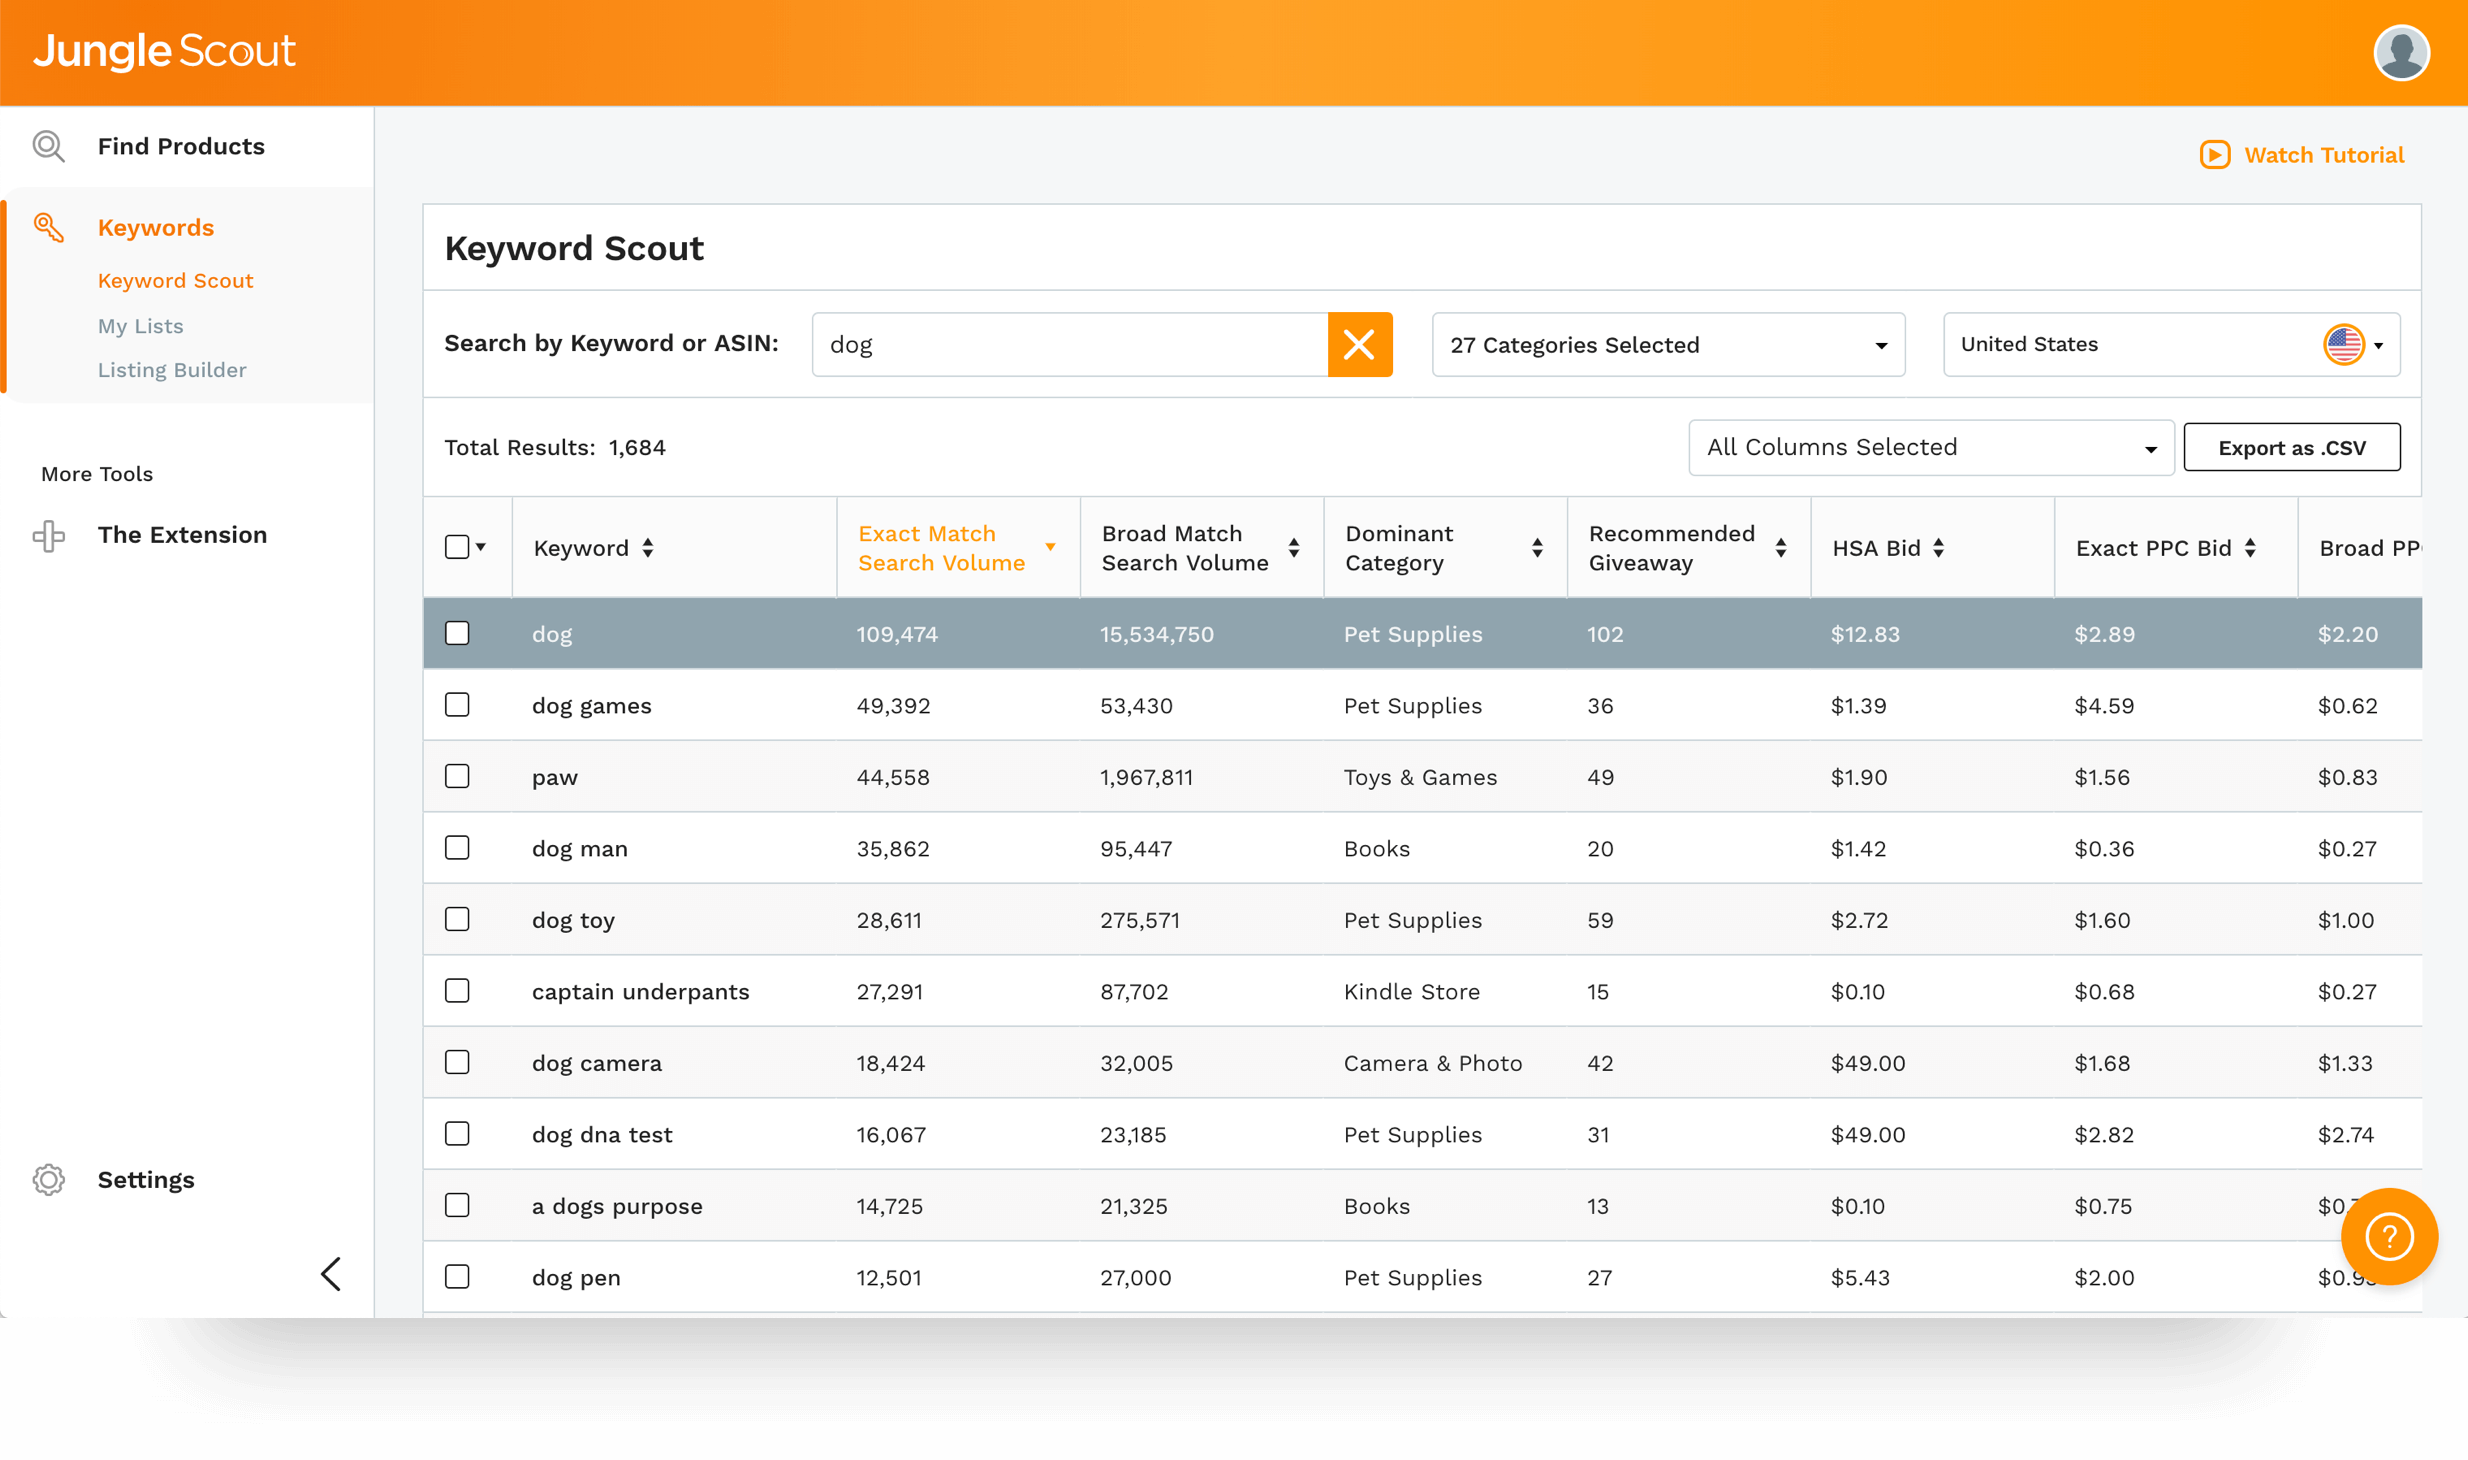The height and width of the screenshot is (1460, 2468).
Task: Click the Find Products magnifier icon
Action: point(48,147)
